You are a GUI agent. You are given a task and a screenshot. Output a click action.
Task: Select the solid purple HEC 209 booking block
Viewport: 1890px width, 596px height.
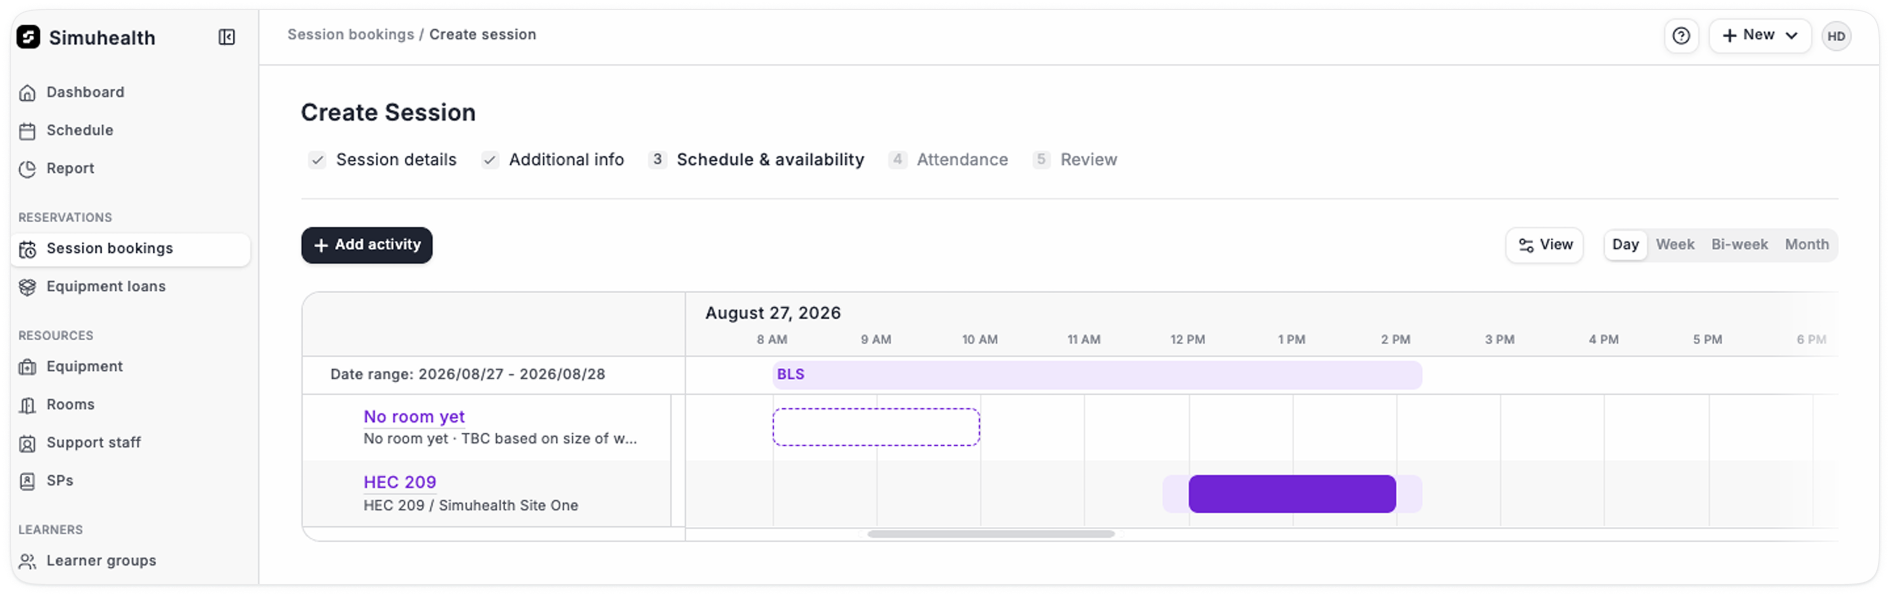coord(1292,494)
